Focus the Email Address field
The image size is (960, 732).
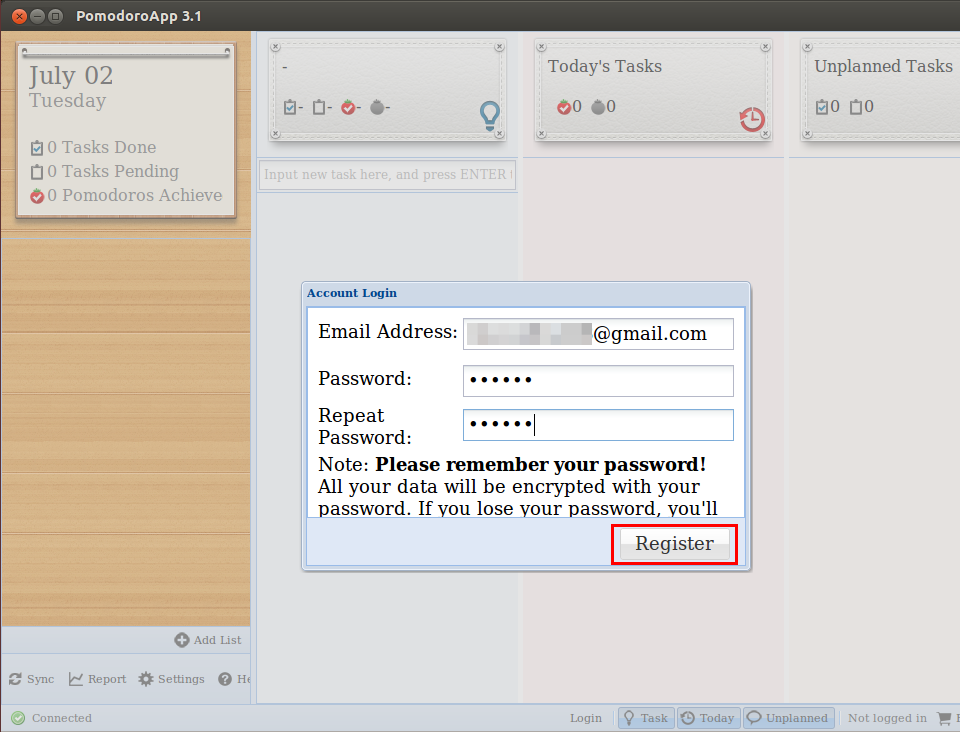coord(598,334)
